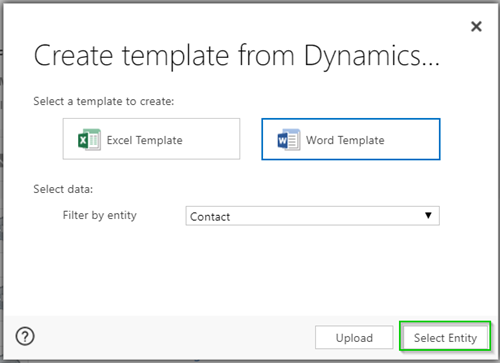
Task: Choose the Excel Template option
Action: [x=151, y=139]
